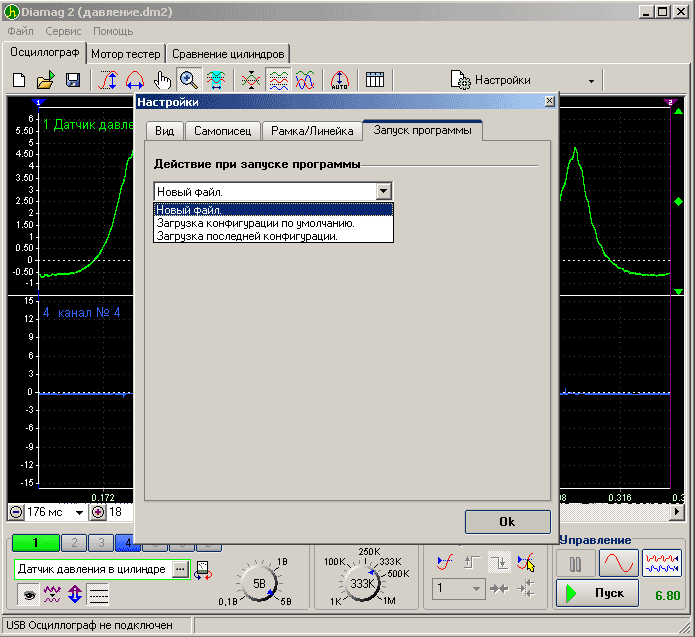Click the blue trigger level waveform icon
This screenshot has width=695, height=637.
(x=445, y=563)
